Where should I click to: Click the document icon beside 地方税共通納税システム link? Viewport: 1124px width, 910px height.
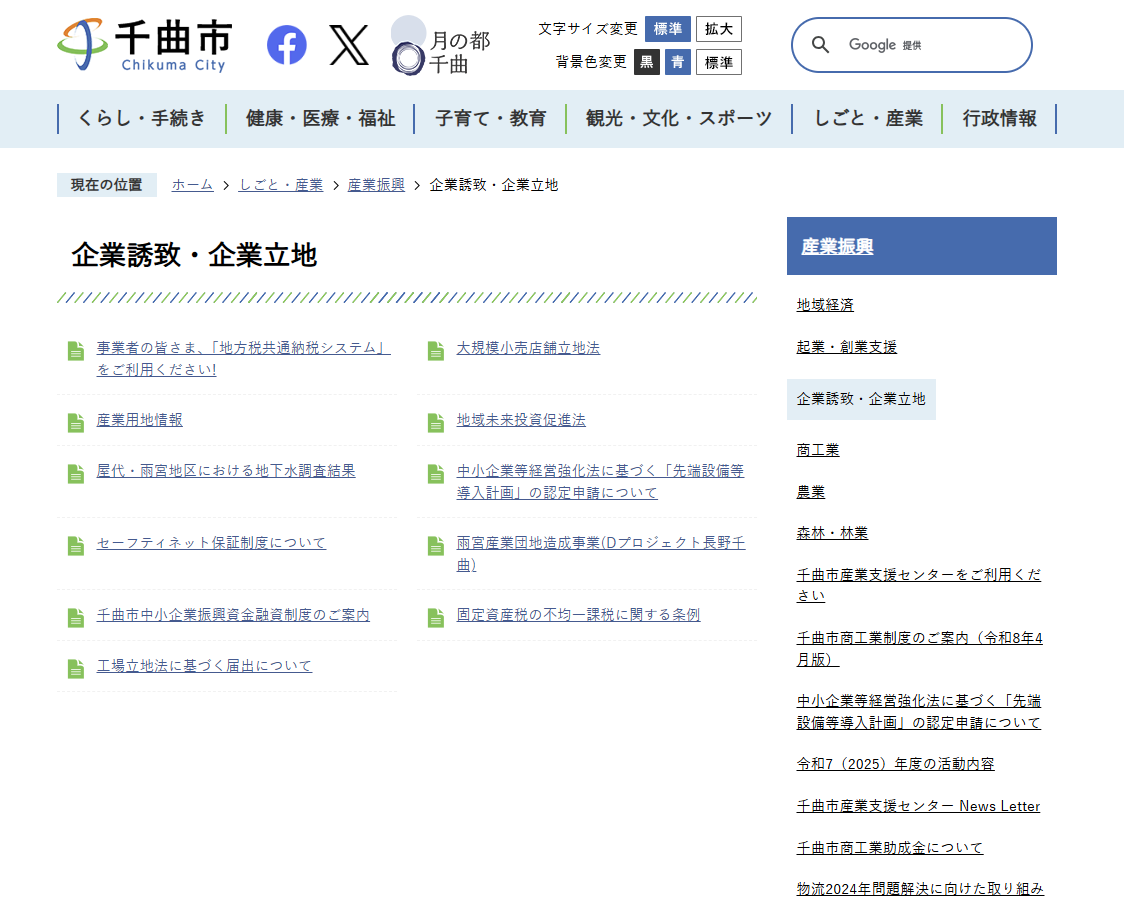(76, 351)
